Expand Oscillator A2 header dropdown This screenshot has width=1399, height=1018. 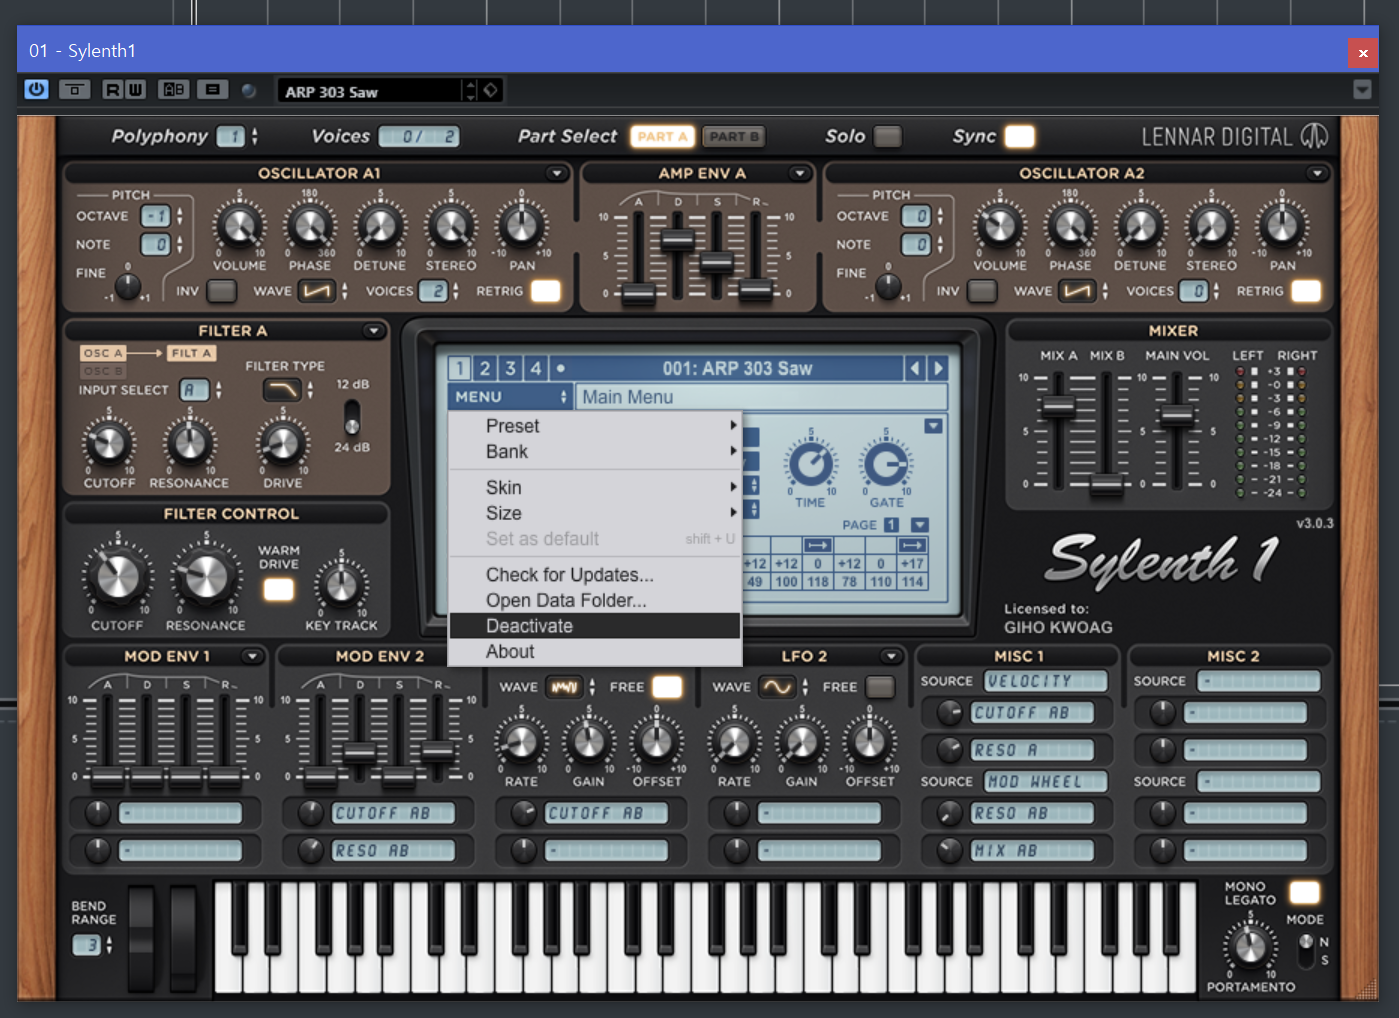point(1317,173)
